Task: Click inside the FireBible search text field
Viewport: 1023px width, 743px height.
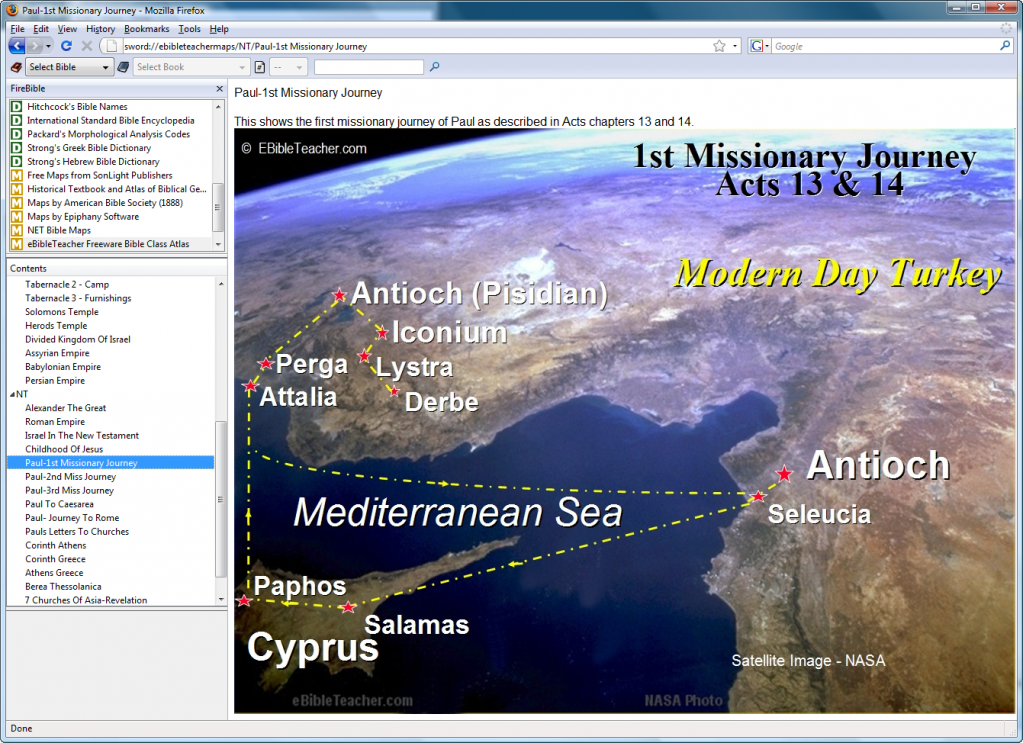Action: pos(368,67)
